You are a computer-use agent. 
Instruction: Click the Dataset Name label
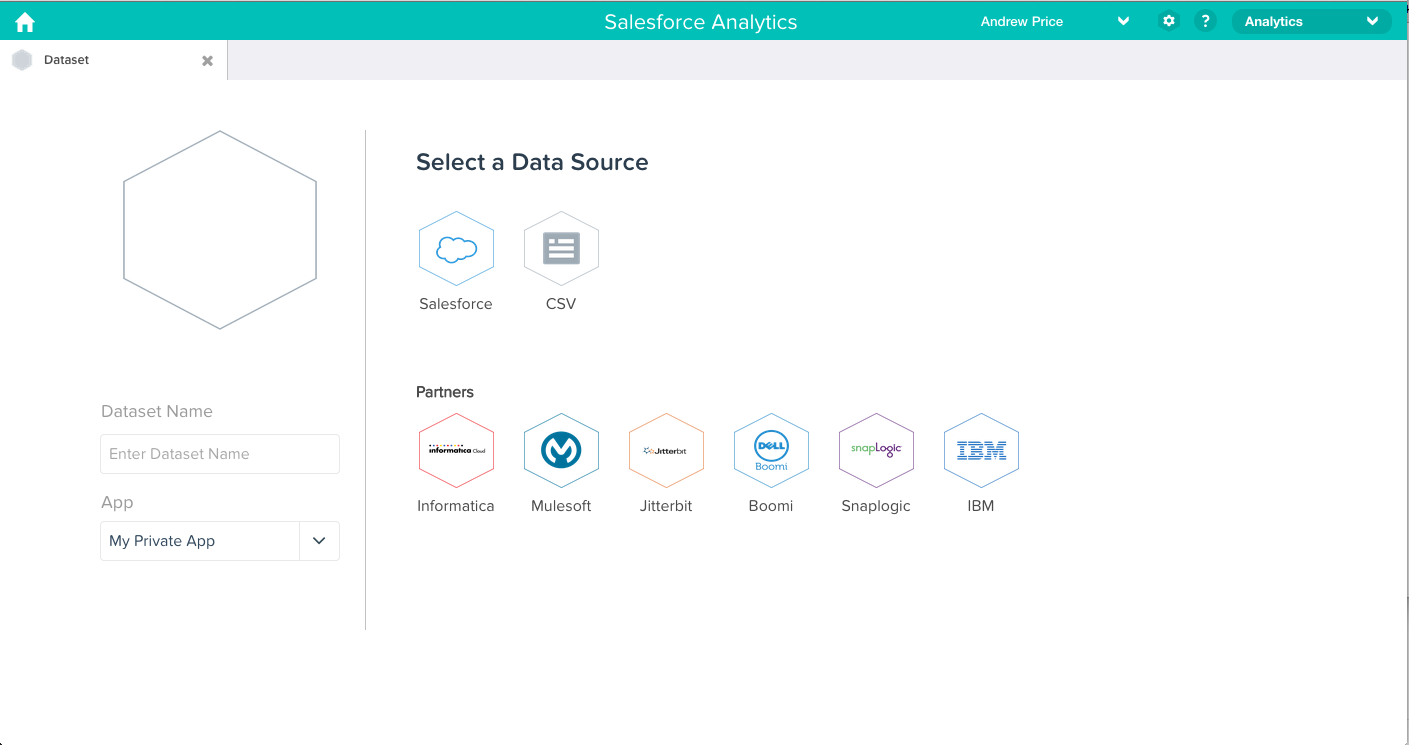point(157,411)
